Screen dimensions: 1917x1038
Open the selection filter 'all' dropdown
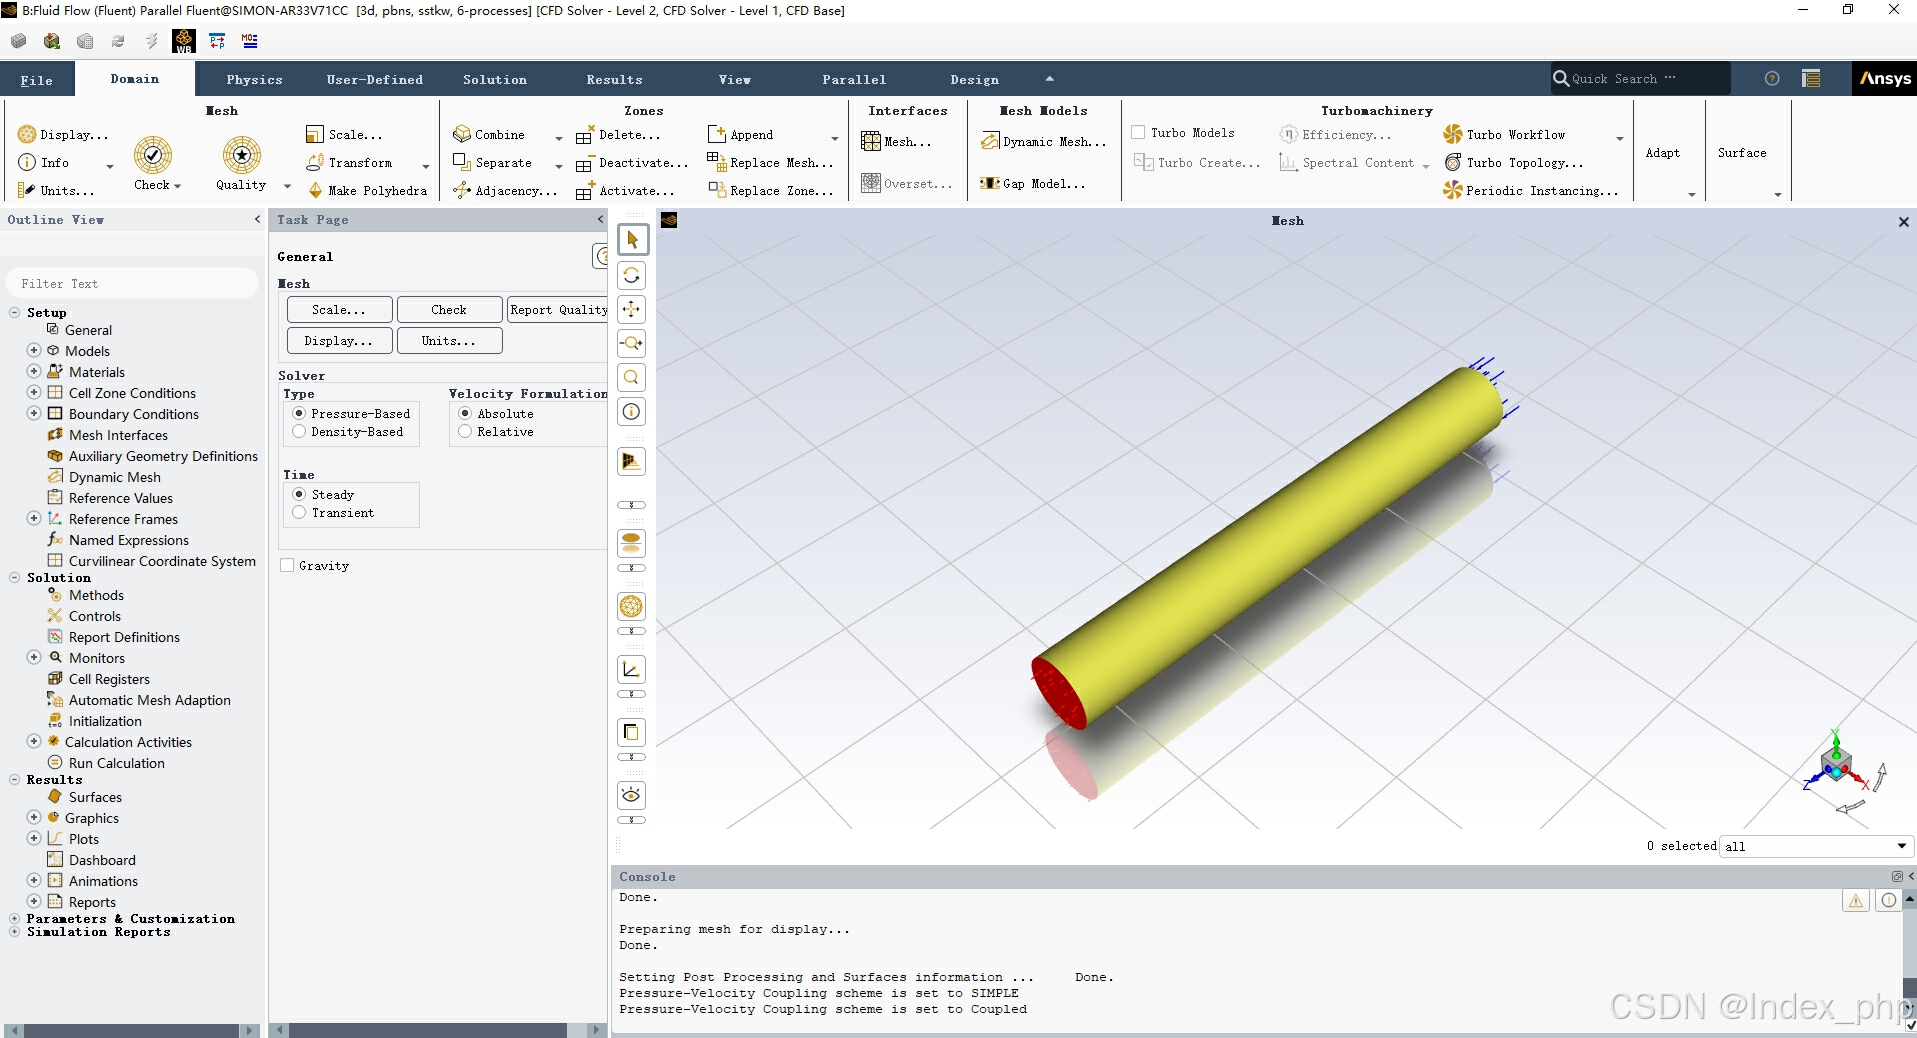pos(1816,847)
